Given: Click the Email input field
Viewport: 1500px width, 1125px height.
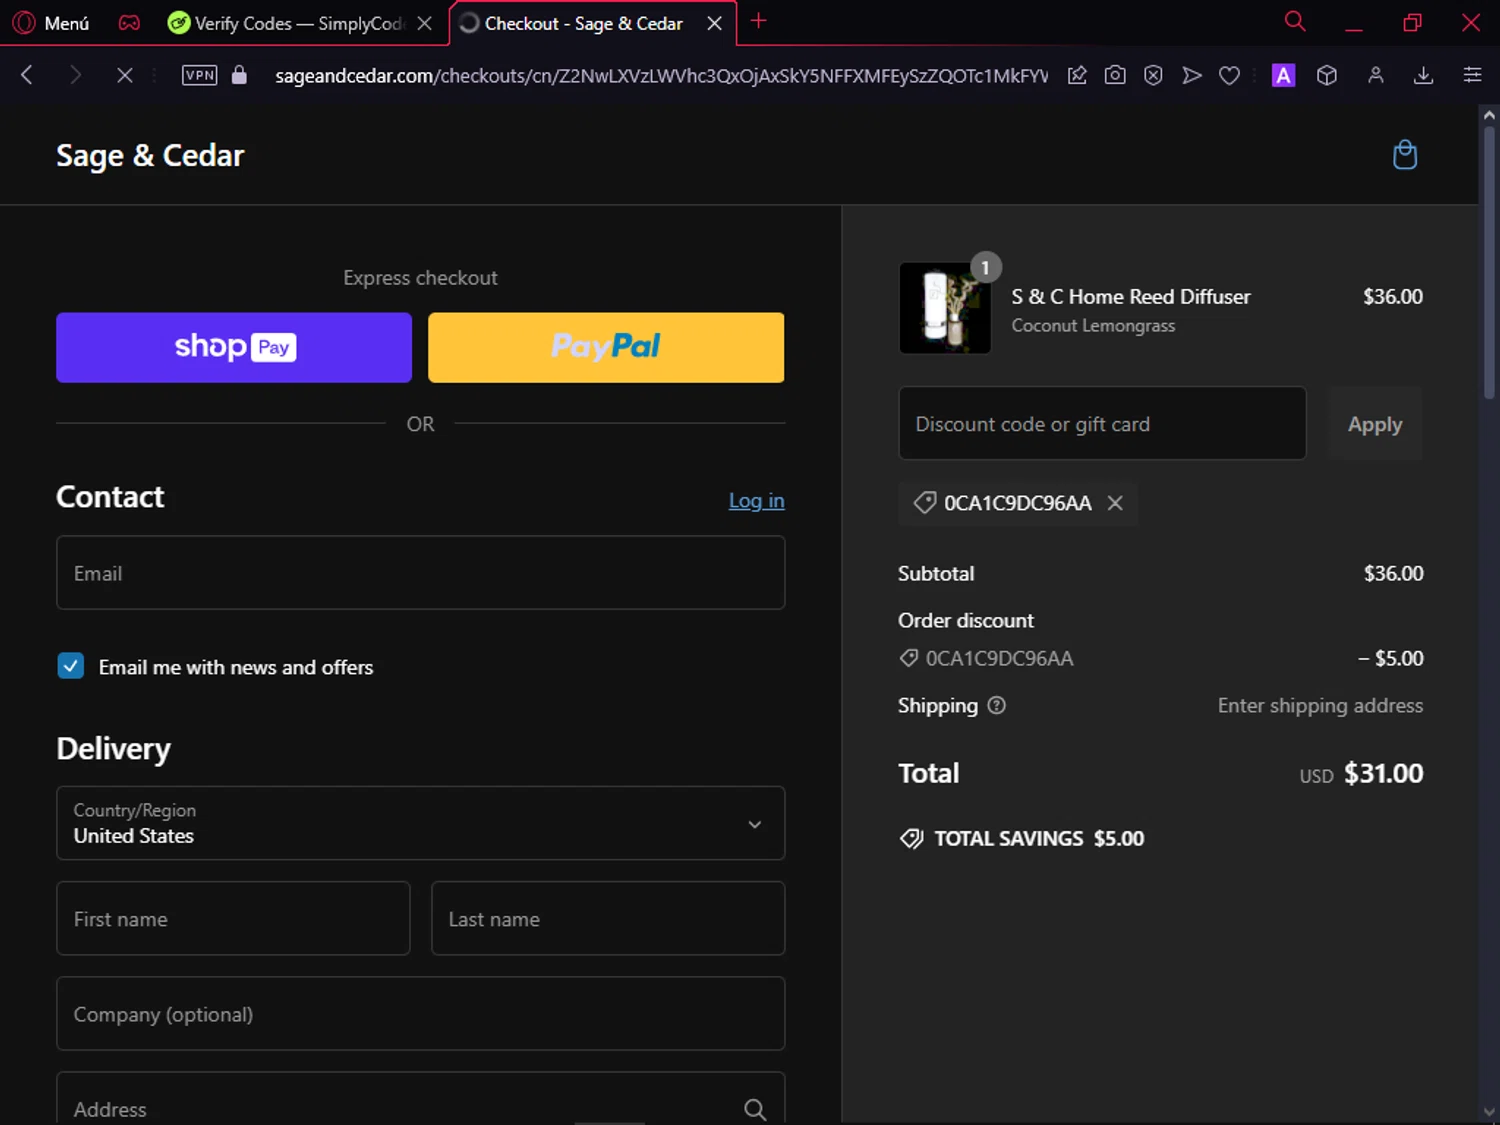Looking at the screenshot, I should click(421, 573).
